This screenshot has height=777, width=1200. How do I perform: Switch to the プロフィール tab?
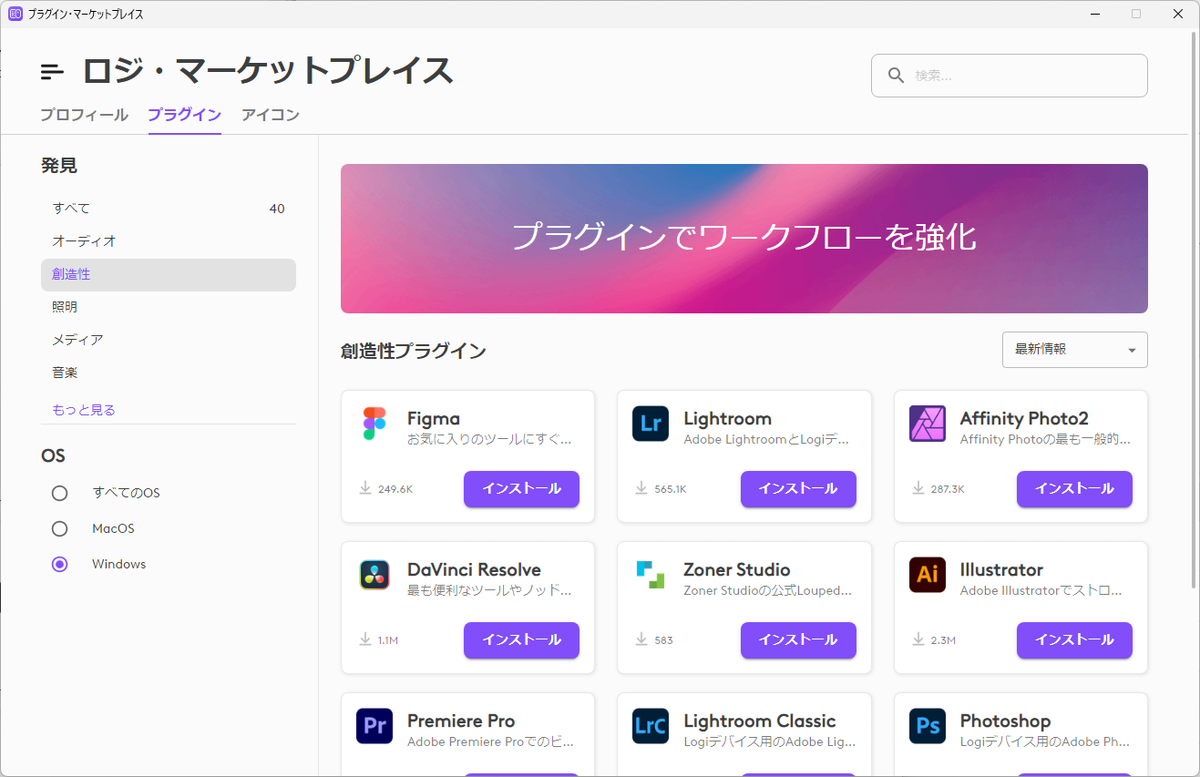(x=84, y=115)
